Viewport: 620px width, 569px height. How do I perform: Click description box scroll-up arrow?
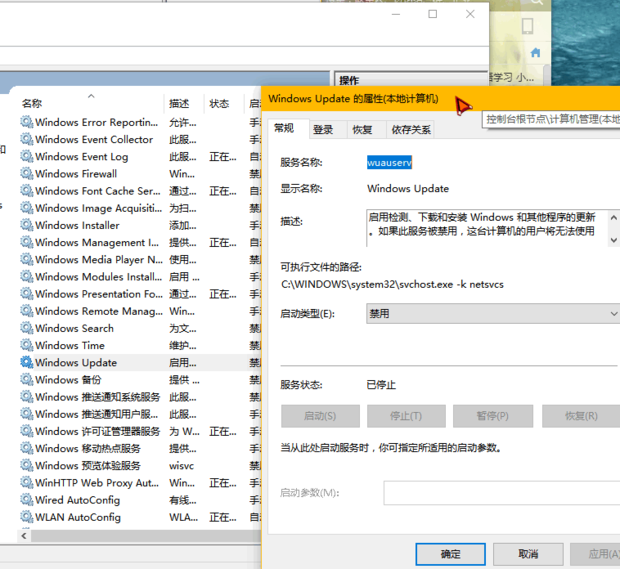(x=613, y=217)
